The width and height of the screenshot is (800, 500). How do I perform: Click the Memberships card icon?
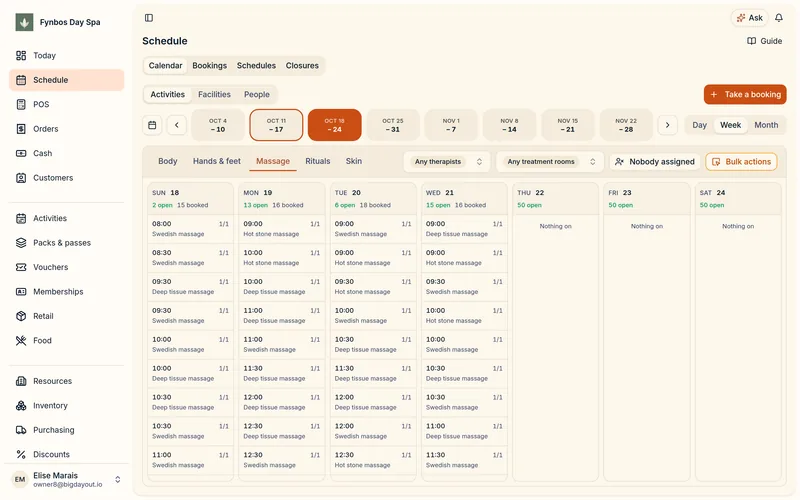21,291
